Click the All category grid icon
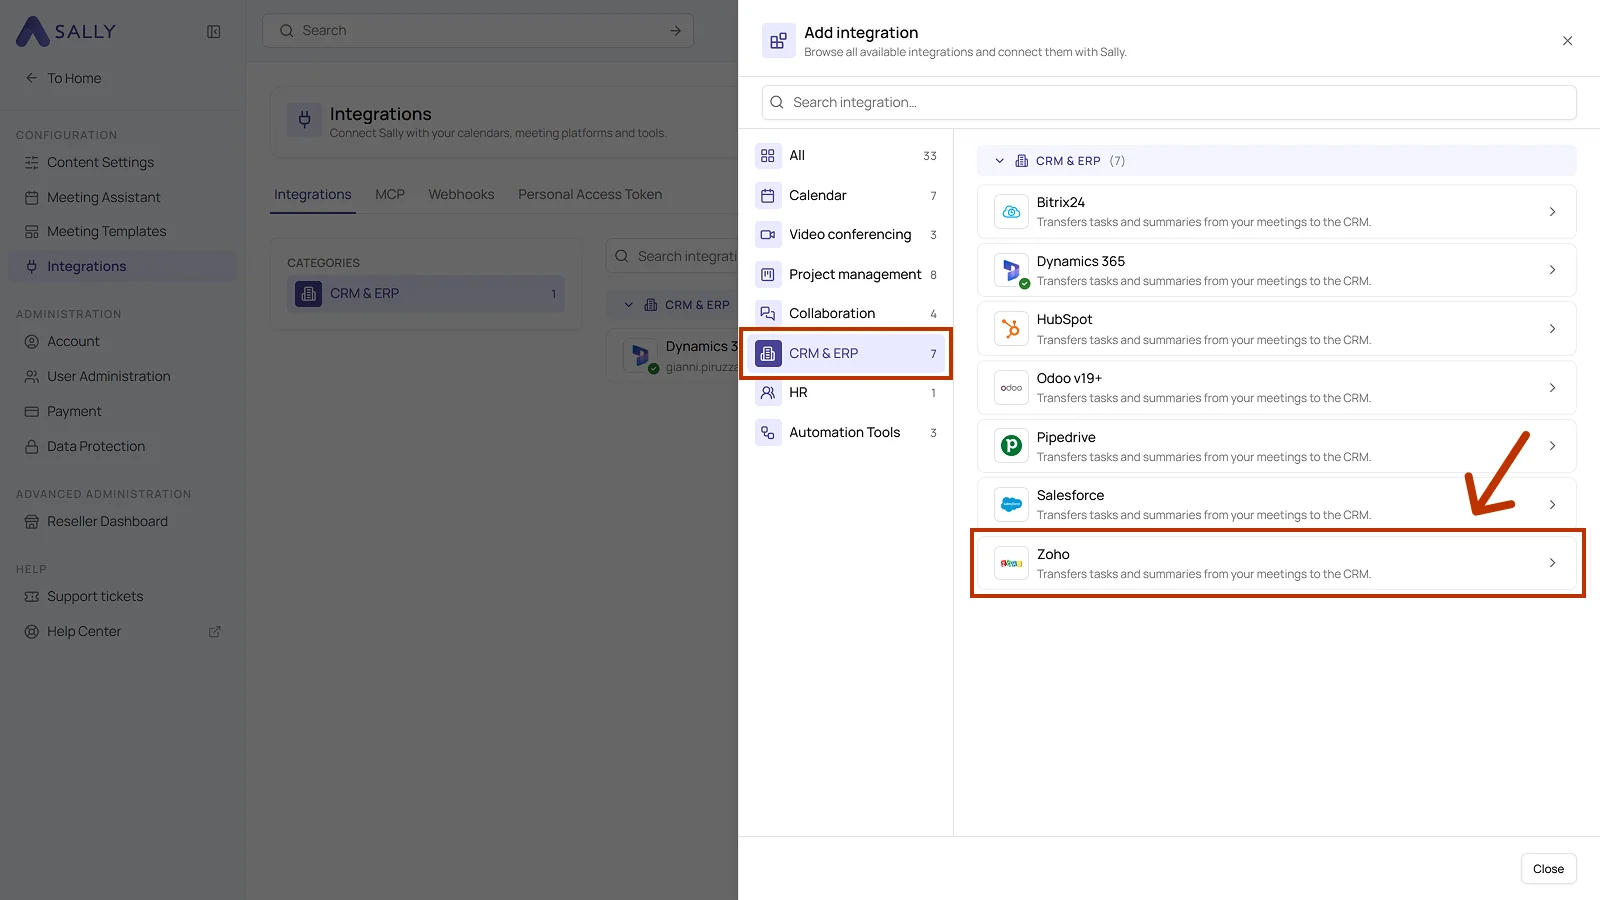 click(768, 156)
